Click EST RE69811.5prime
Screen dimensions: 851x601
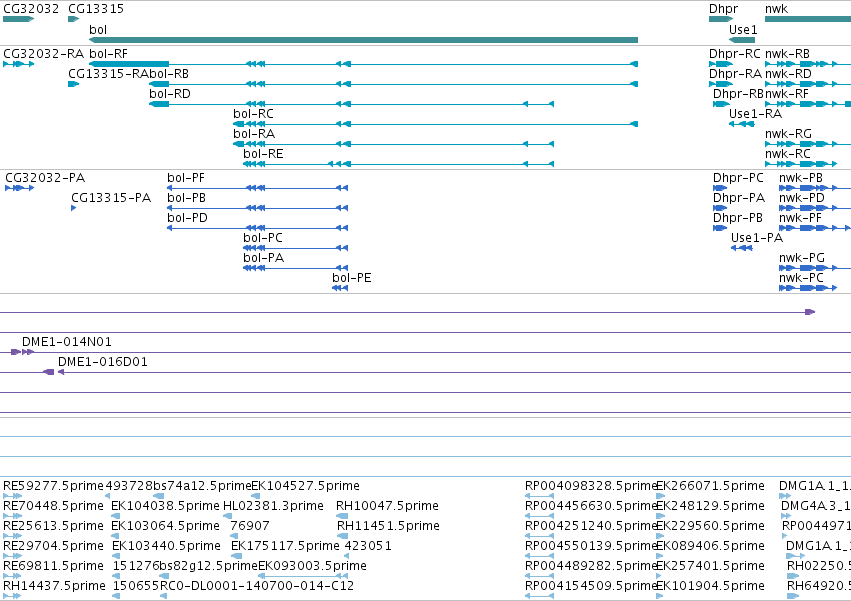point(53,566)
